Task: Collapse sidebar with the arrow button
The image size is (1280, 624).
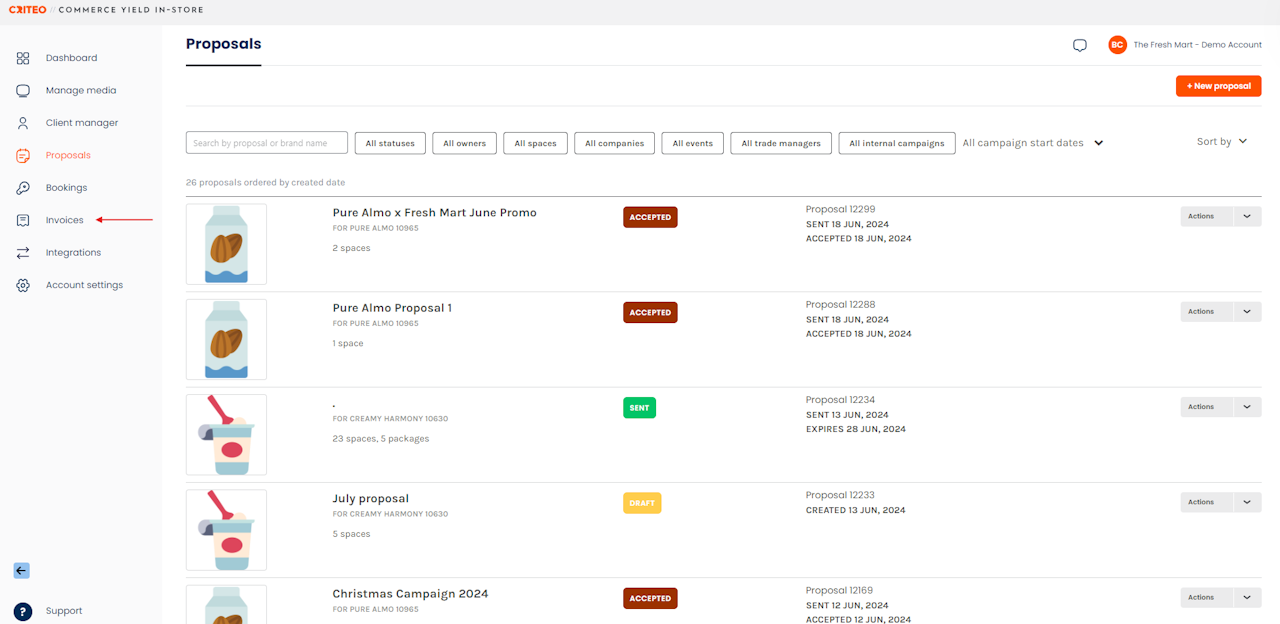Action: pos(21,571)
